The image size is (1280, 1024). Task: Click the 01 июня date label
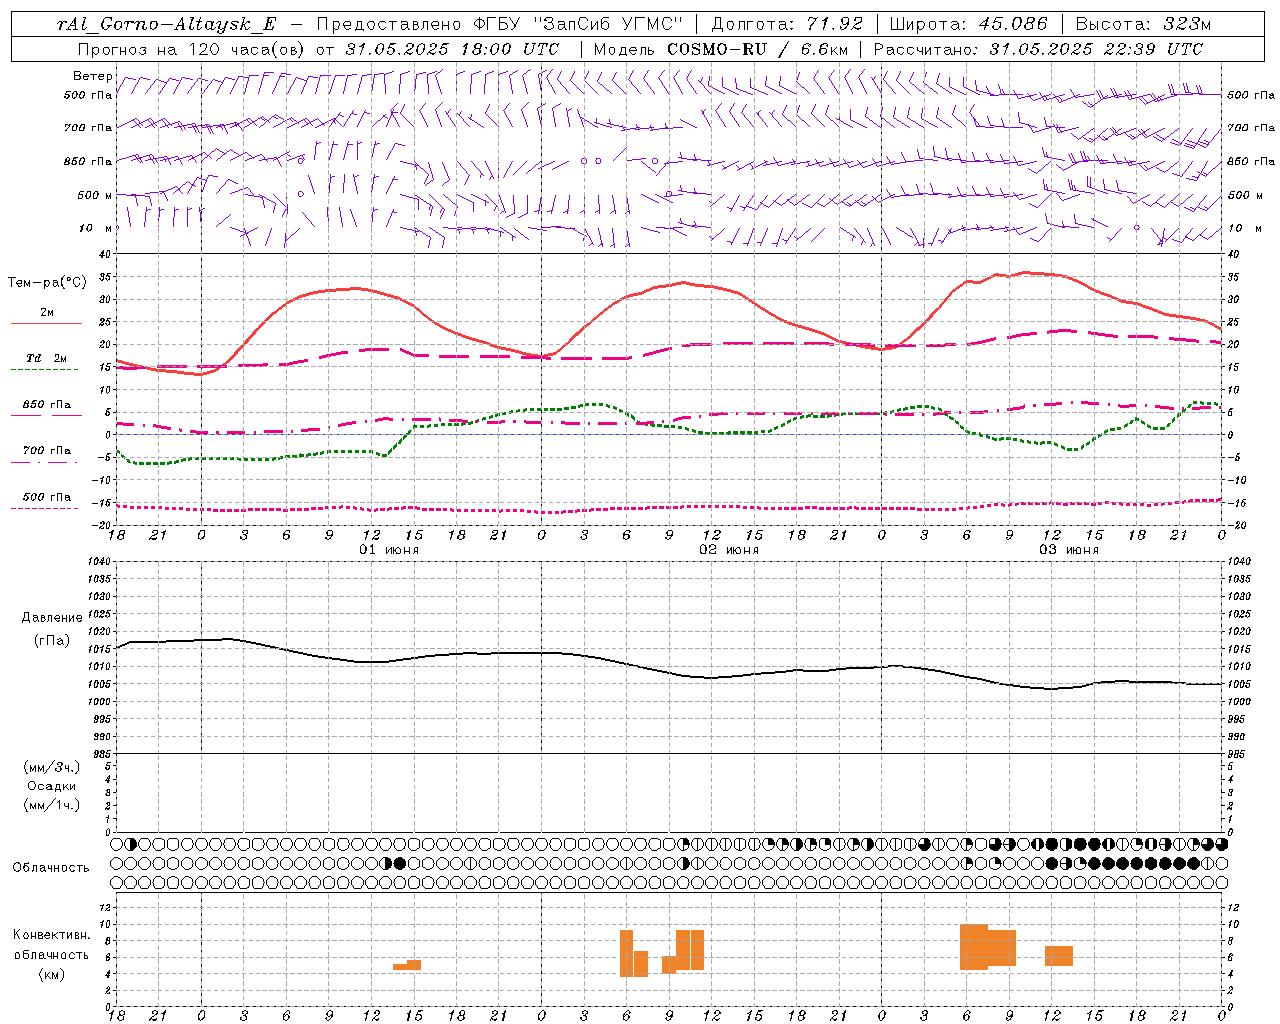[x=389, y=550]
